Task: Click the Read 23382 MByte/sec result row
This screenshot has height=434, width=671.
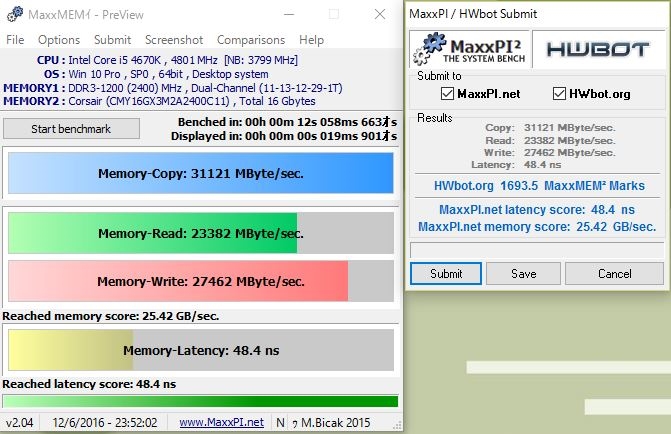Action: pyautogui.click(x=550, y=140)
